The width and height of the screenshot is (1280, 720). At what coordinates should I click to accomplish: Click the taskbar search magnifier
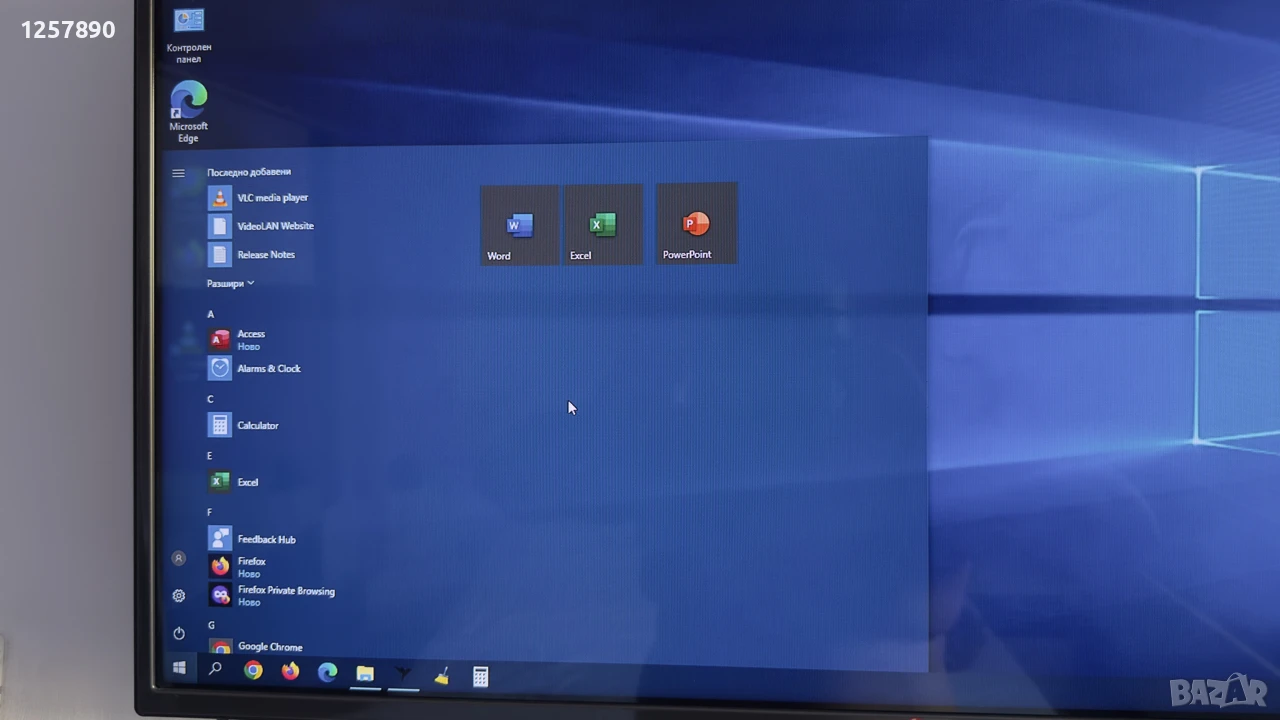pos(215,670)
